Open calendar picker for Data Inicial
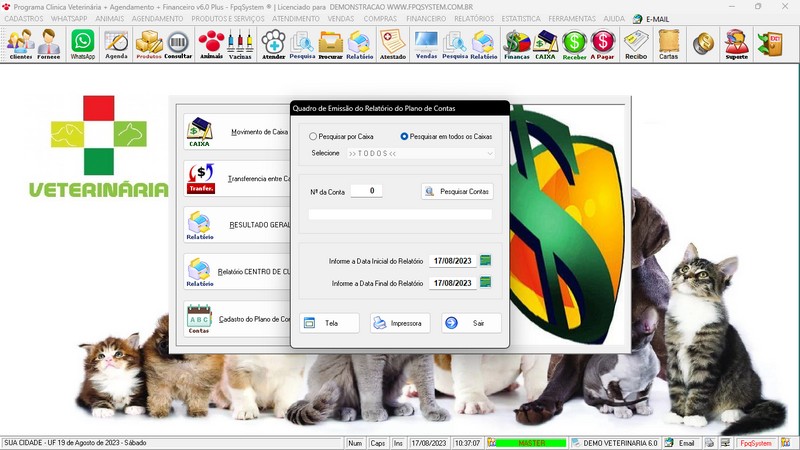The width and height of the screenshot is (800, 450). 486,261
